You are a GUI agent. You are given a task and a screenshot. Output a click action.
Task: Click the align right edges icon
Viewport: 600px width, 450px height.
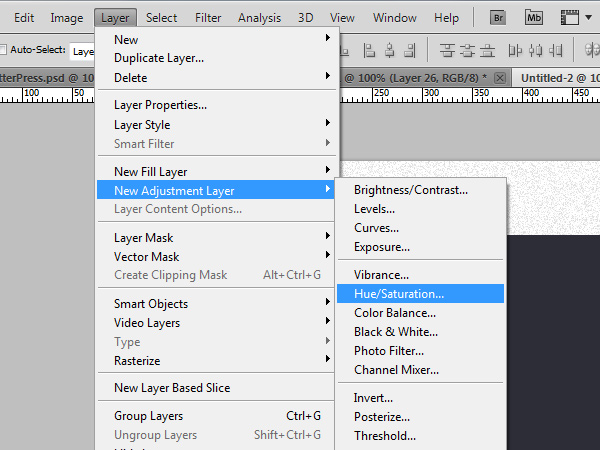pyautogui.click(x=410, y=50)
